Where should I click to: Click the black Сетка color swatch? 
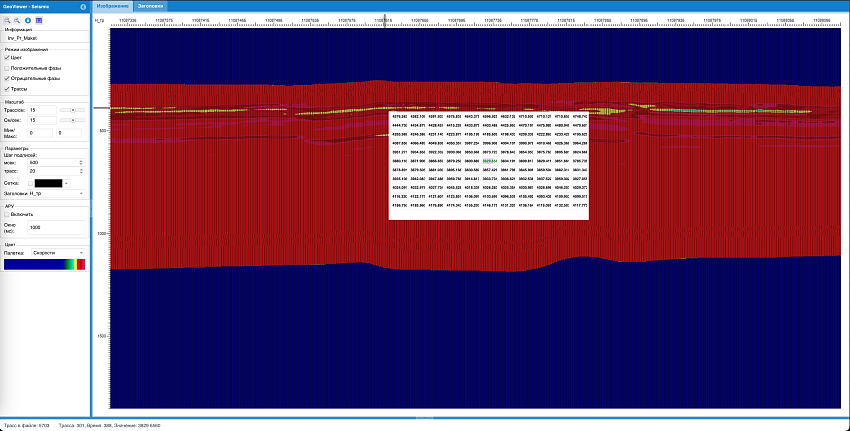[47, 183]
